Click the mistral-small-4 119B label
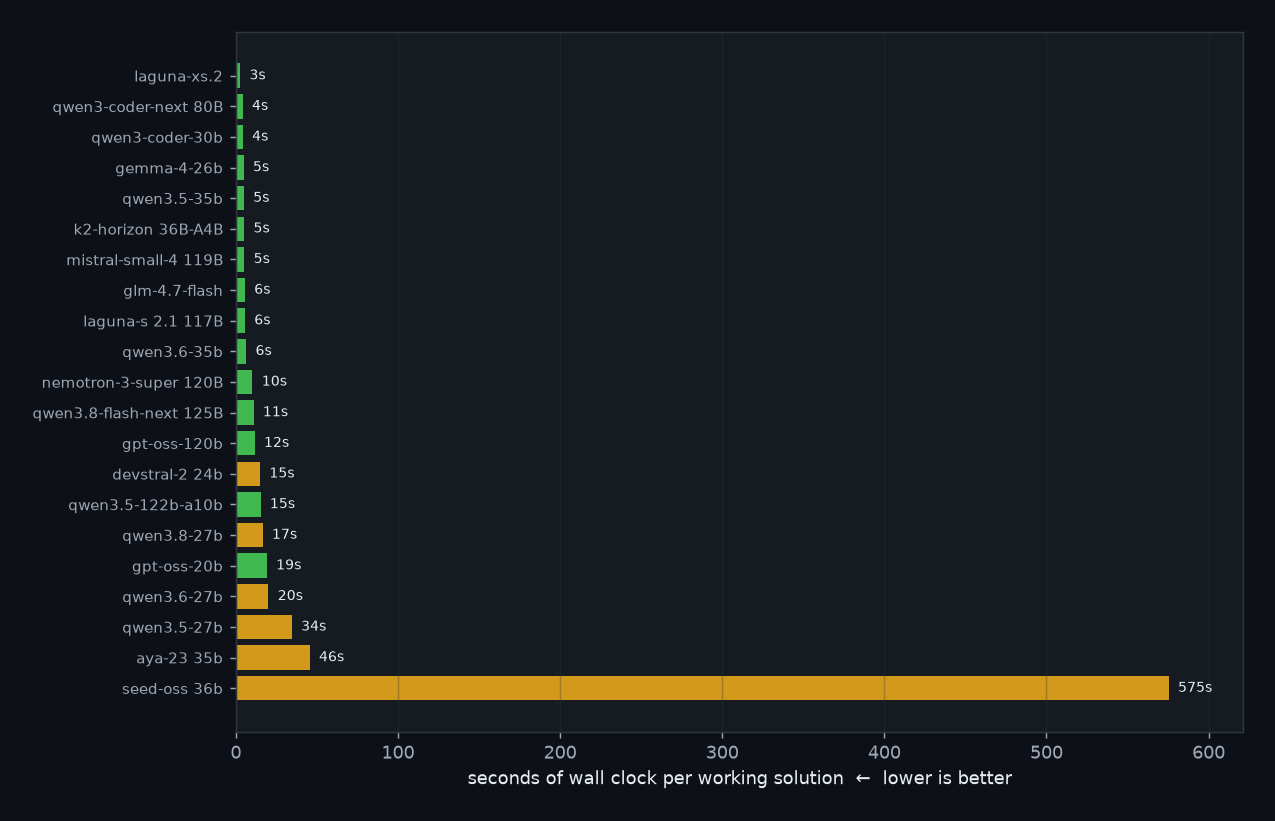 coord(145,260)
